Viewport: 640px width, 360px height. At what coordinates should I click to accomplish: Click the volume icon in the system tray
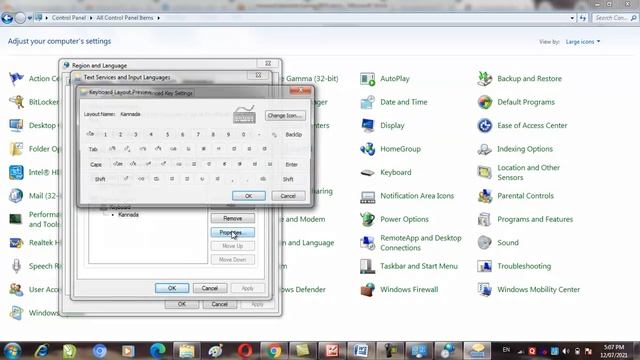pyautogui.click(x=566, y=351)
